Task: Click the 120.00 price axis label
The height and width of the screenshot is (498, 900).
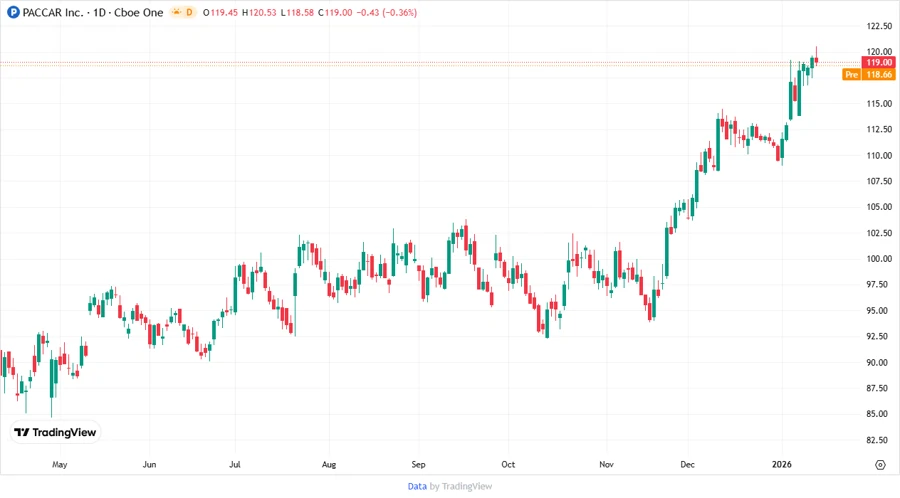Action: 879,52
